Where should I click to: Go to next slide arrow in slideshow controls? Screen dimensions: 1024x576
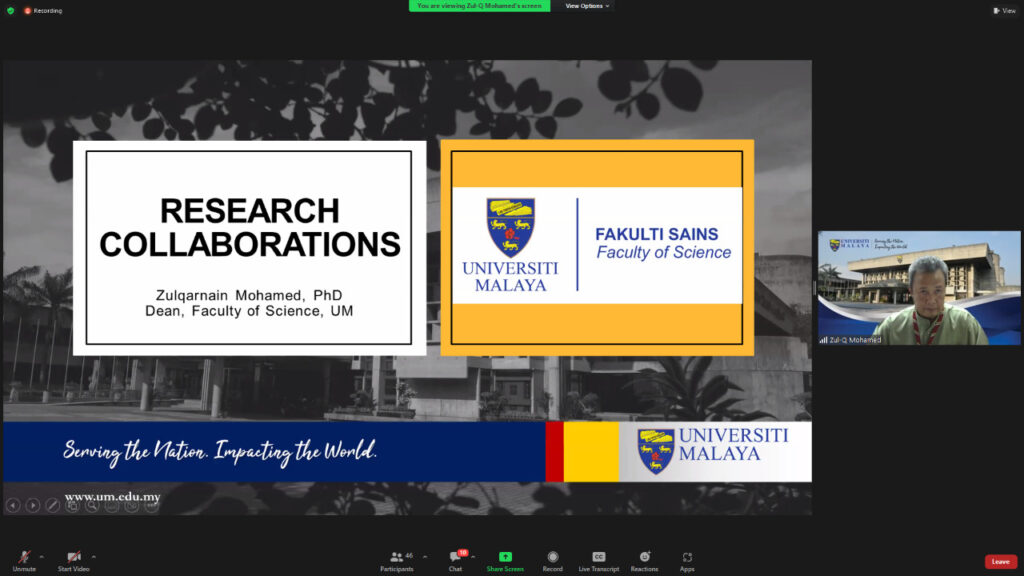coord(33,505)
